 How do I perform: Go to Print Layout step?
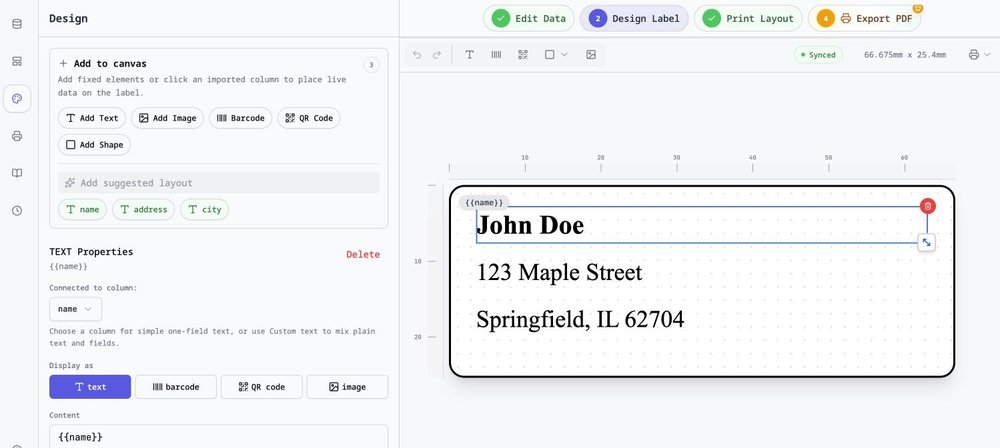[x=748, y=19]
